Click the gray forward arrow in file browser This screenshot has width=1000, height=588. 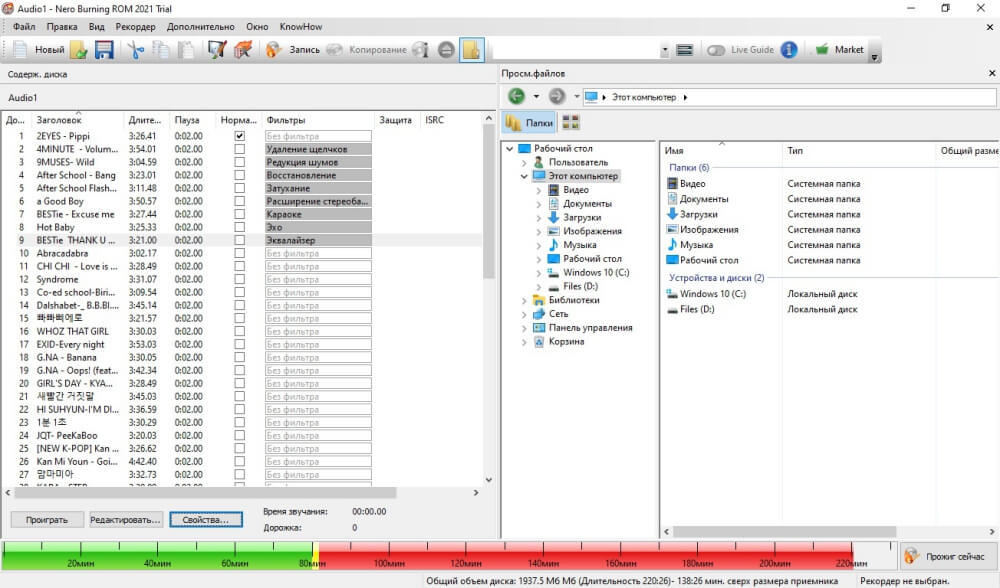pos(557,96)
